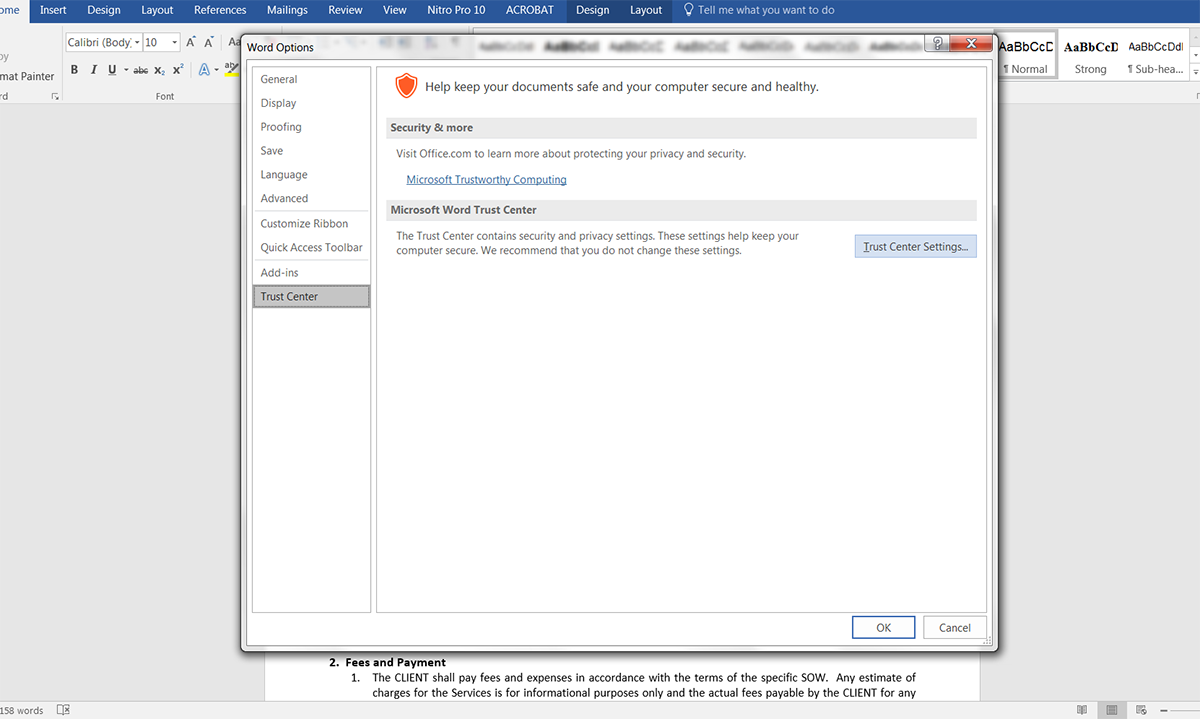Apply Italic formatting from the ribbon

tap(93, 70)
